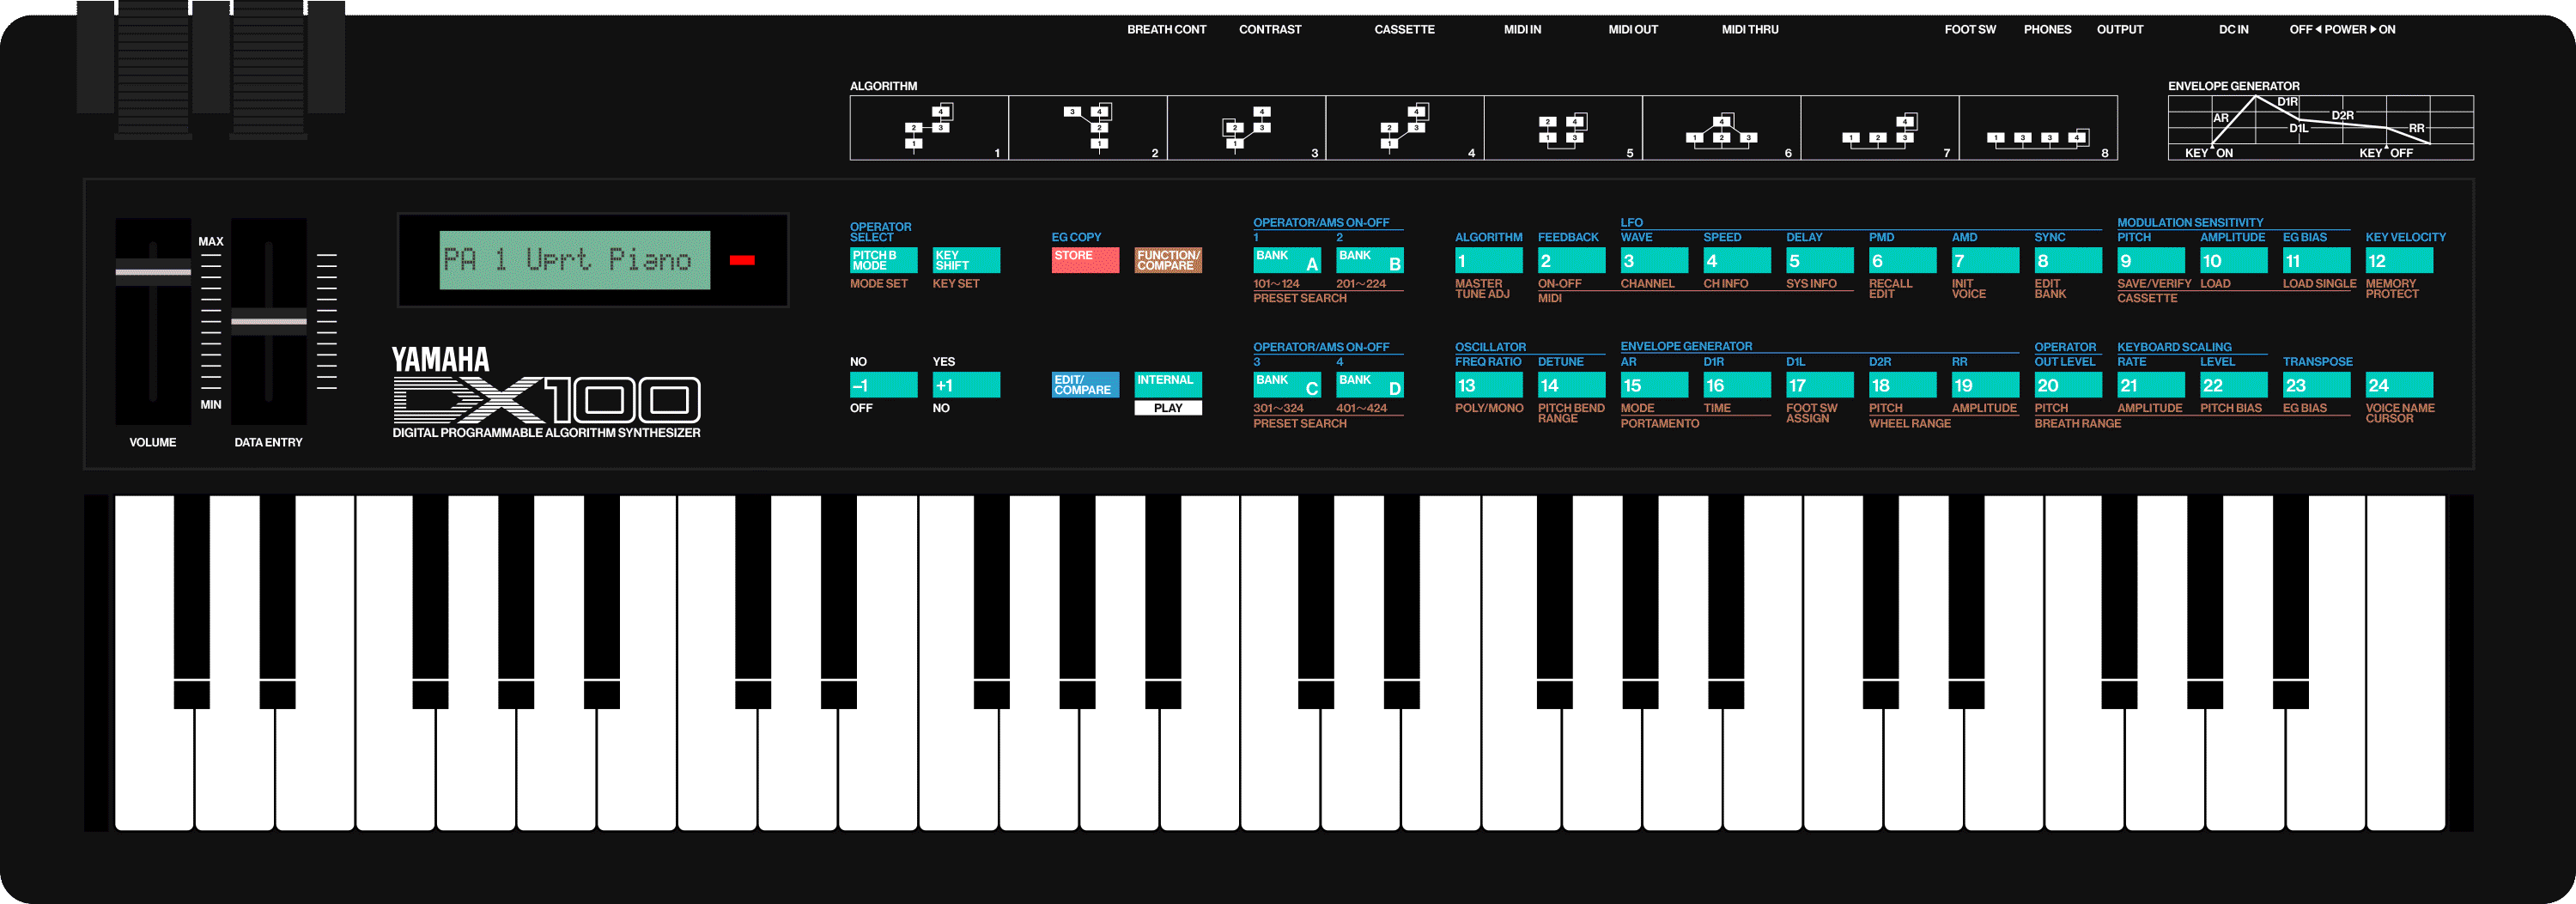Select algorithm 7 diagram
The height and width of the screenshot is (904, 2576).
pos(1880,128)
